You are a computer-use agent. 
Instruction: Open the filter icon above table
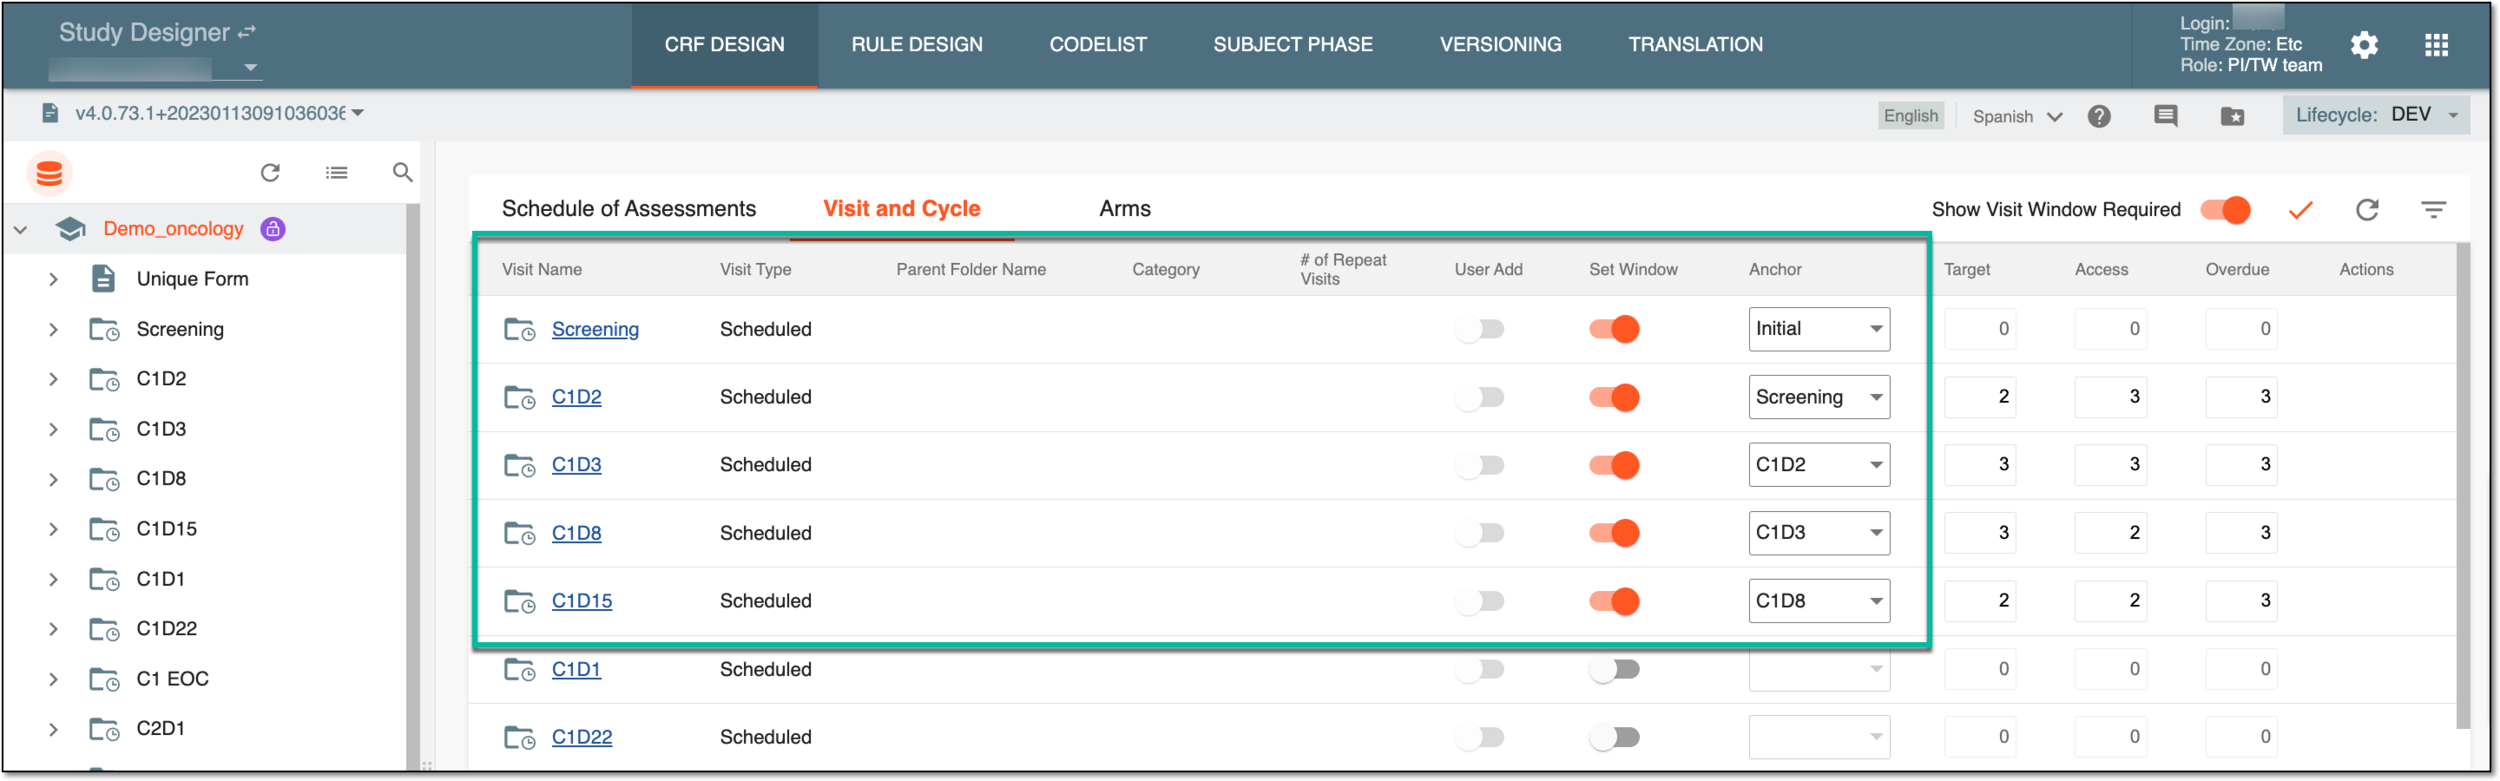coord(2433,210)
